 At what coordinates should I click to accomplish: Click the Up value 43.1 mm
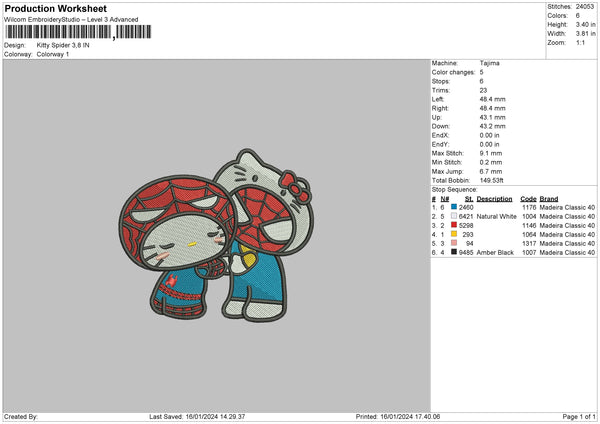click(x=492, y=117)
